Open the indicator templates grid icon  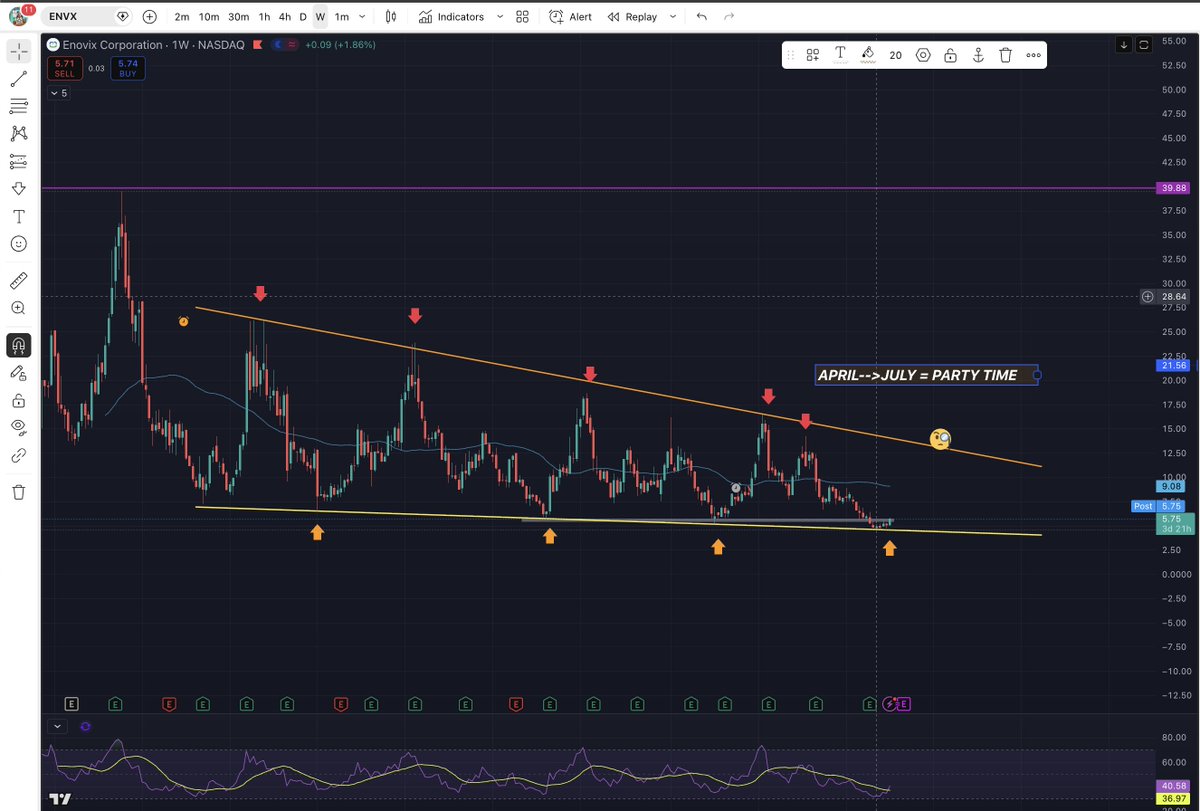[x=522, y=17]
